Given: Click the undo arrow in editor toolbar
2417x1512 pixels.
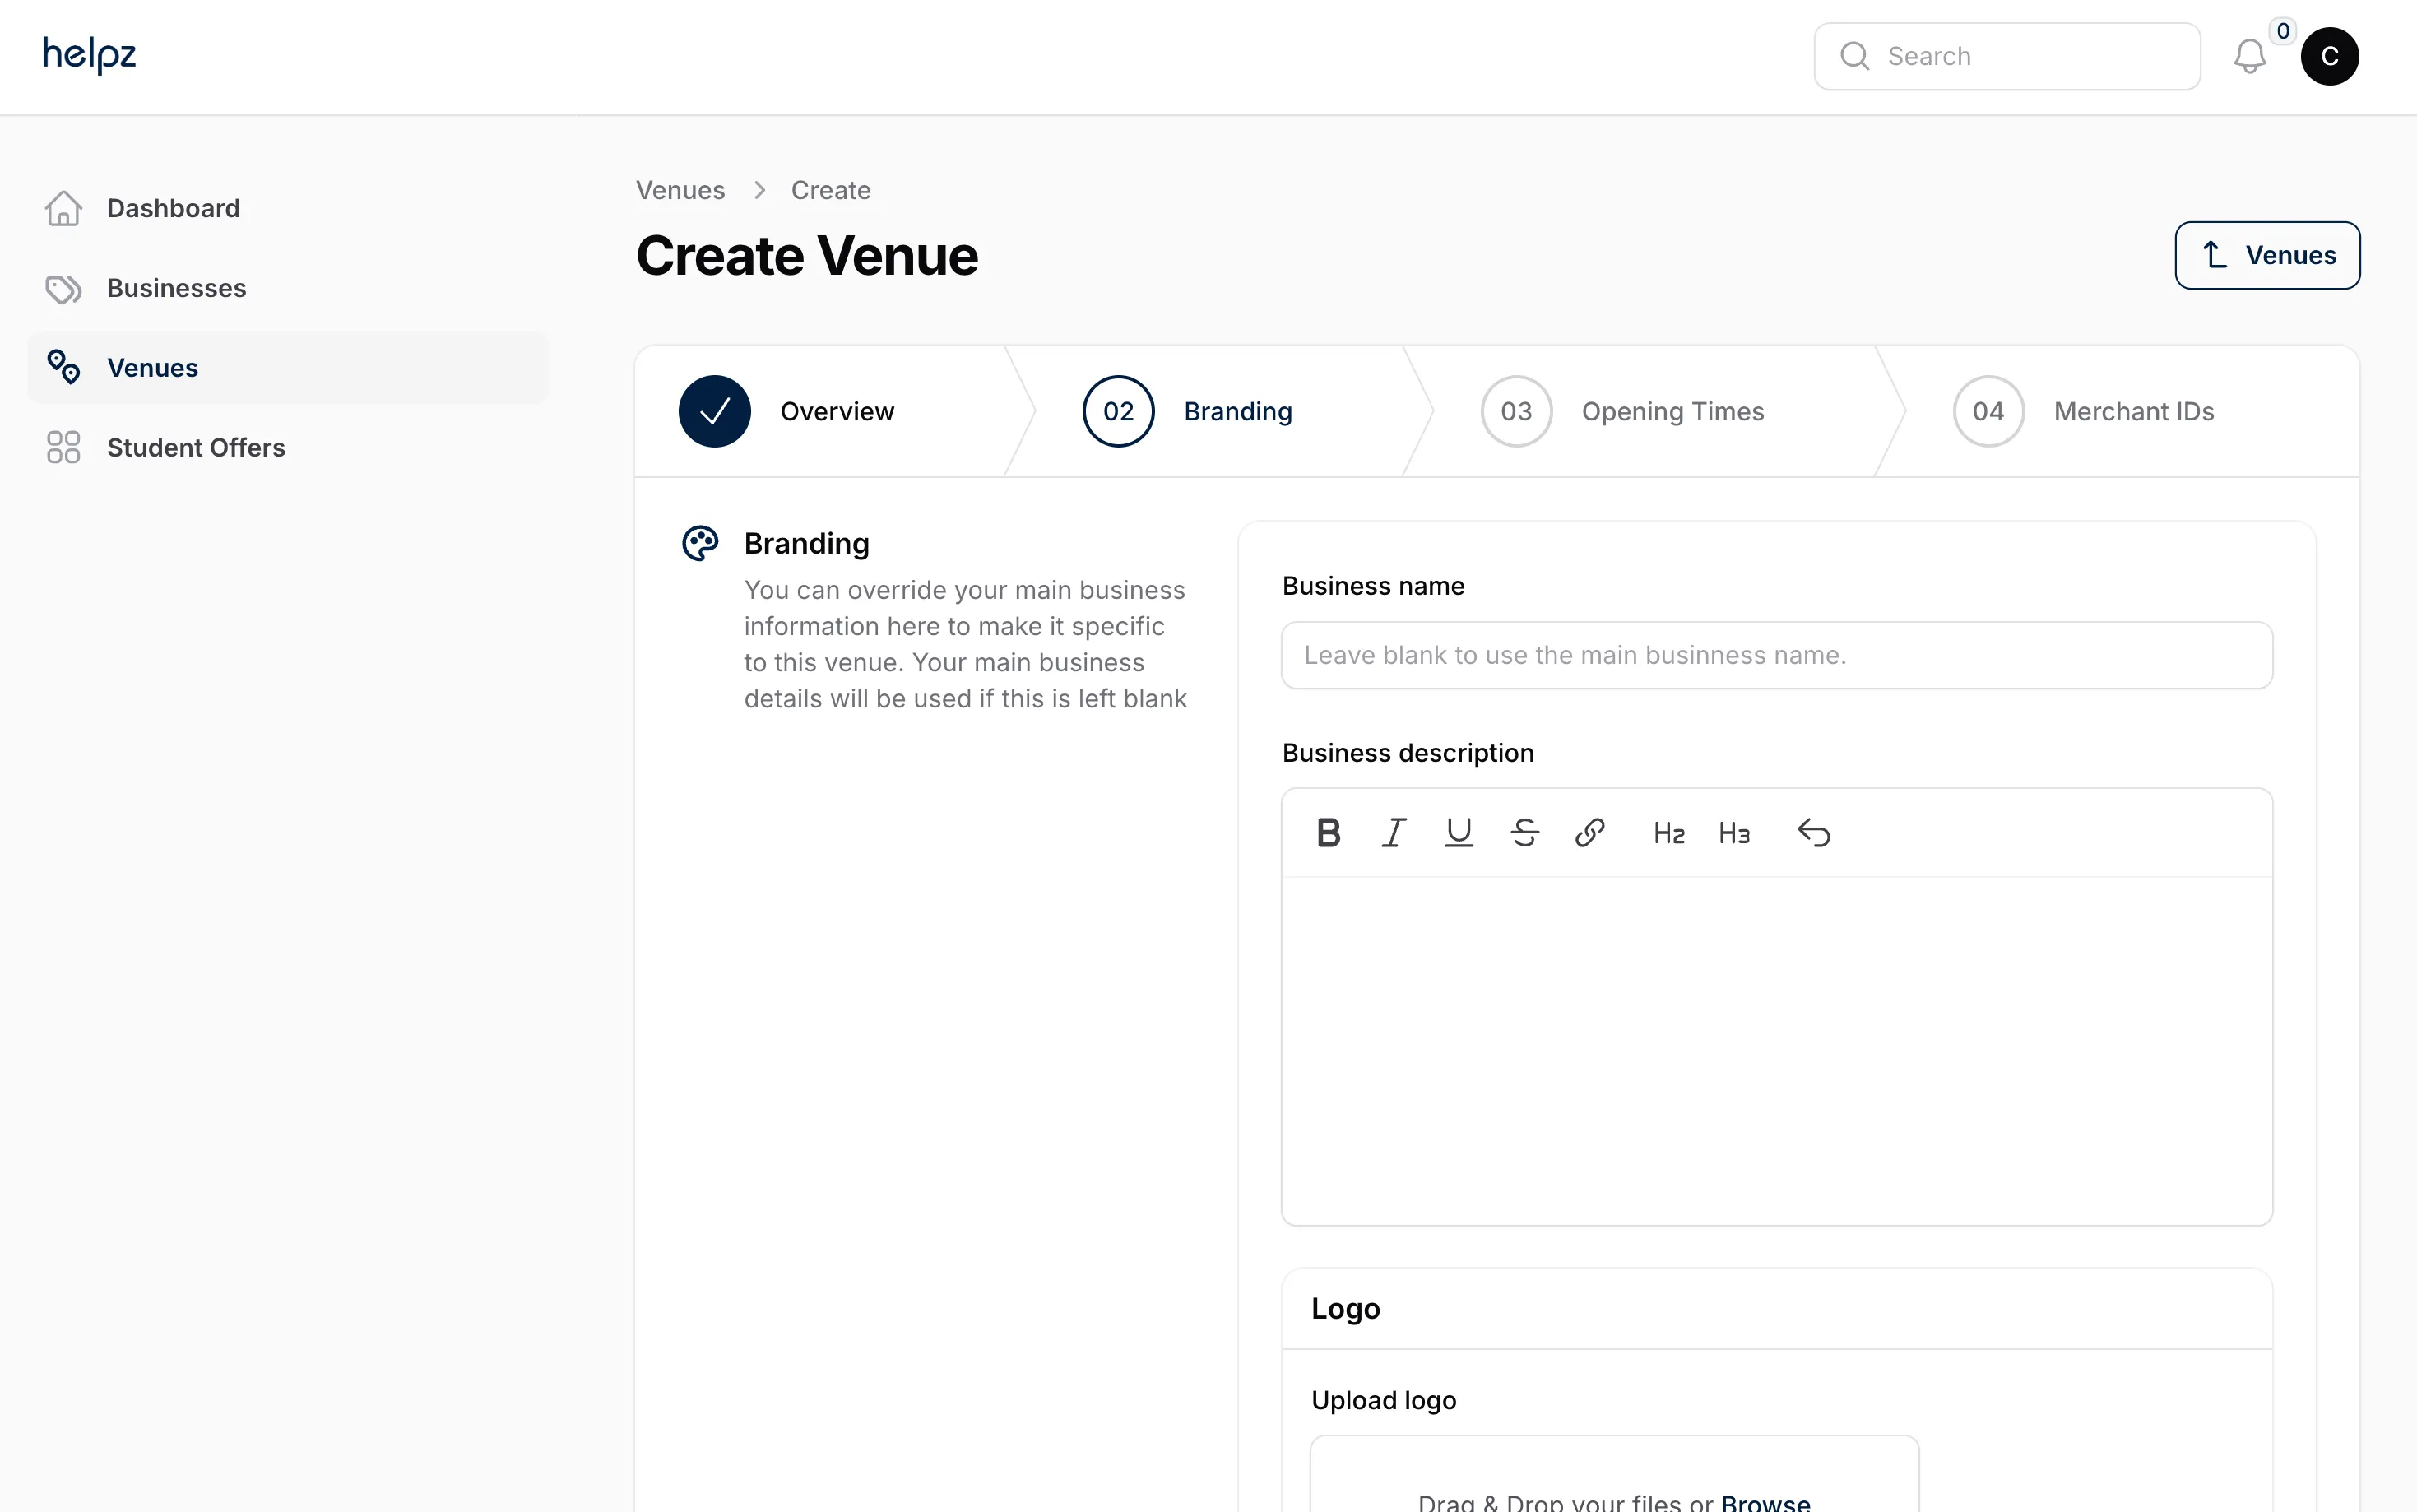Looking at the screenshot, I should (x=1814, y=833).
